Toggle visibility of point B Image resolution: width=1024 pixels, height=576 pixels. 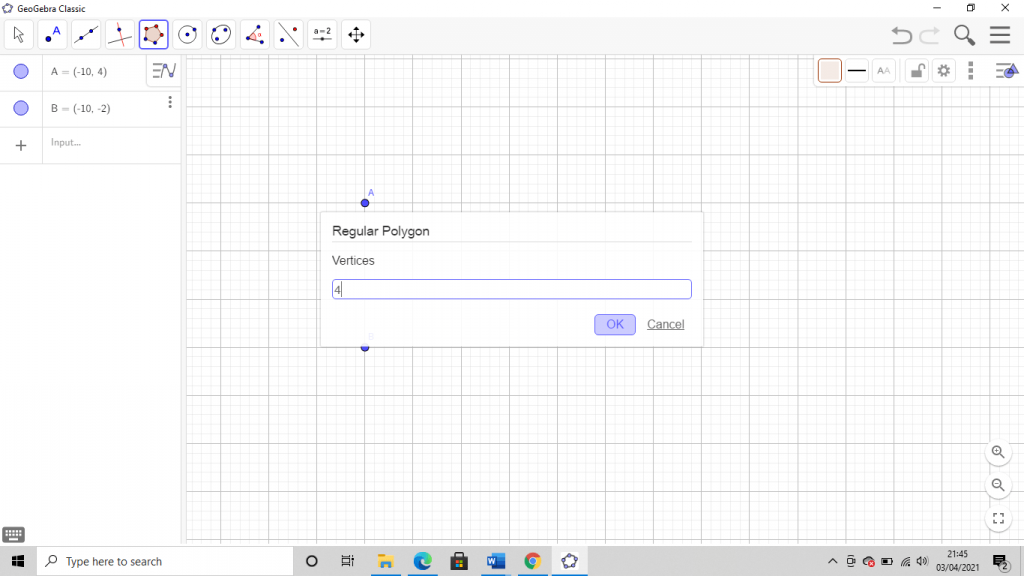pyautogui.click(x=21, y=108)
